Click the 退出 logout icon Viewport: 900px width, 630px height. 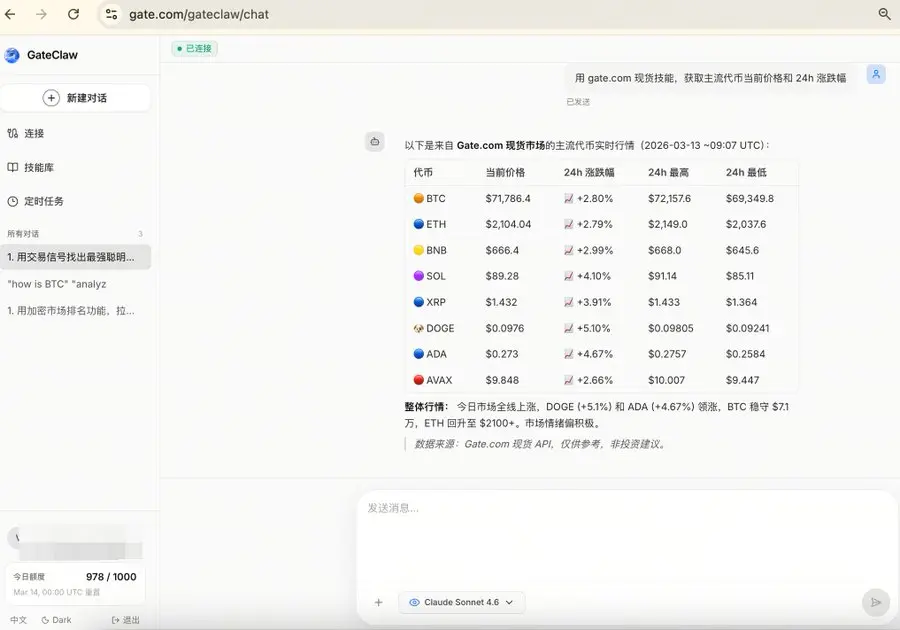click(115, 620)
